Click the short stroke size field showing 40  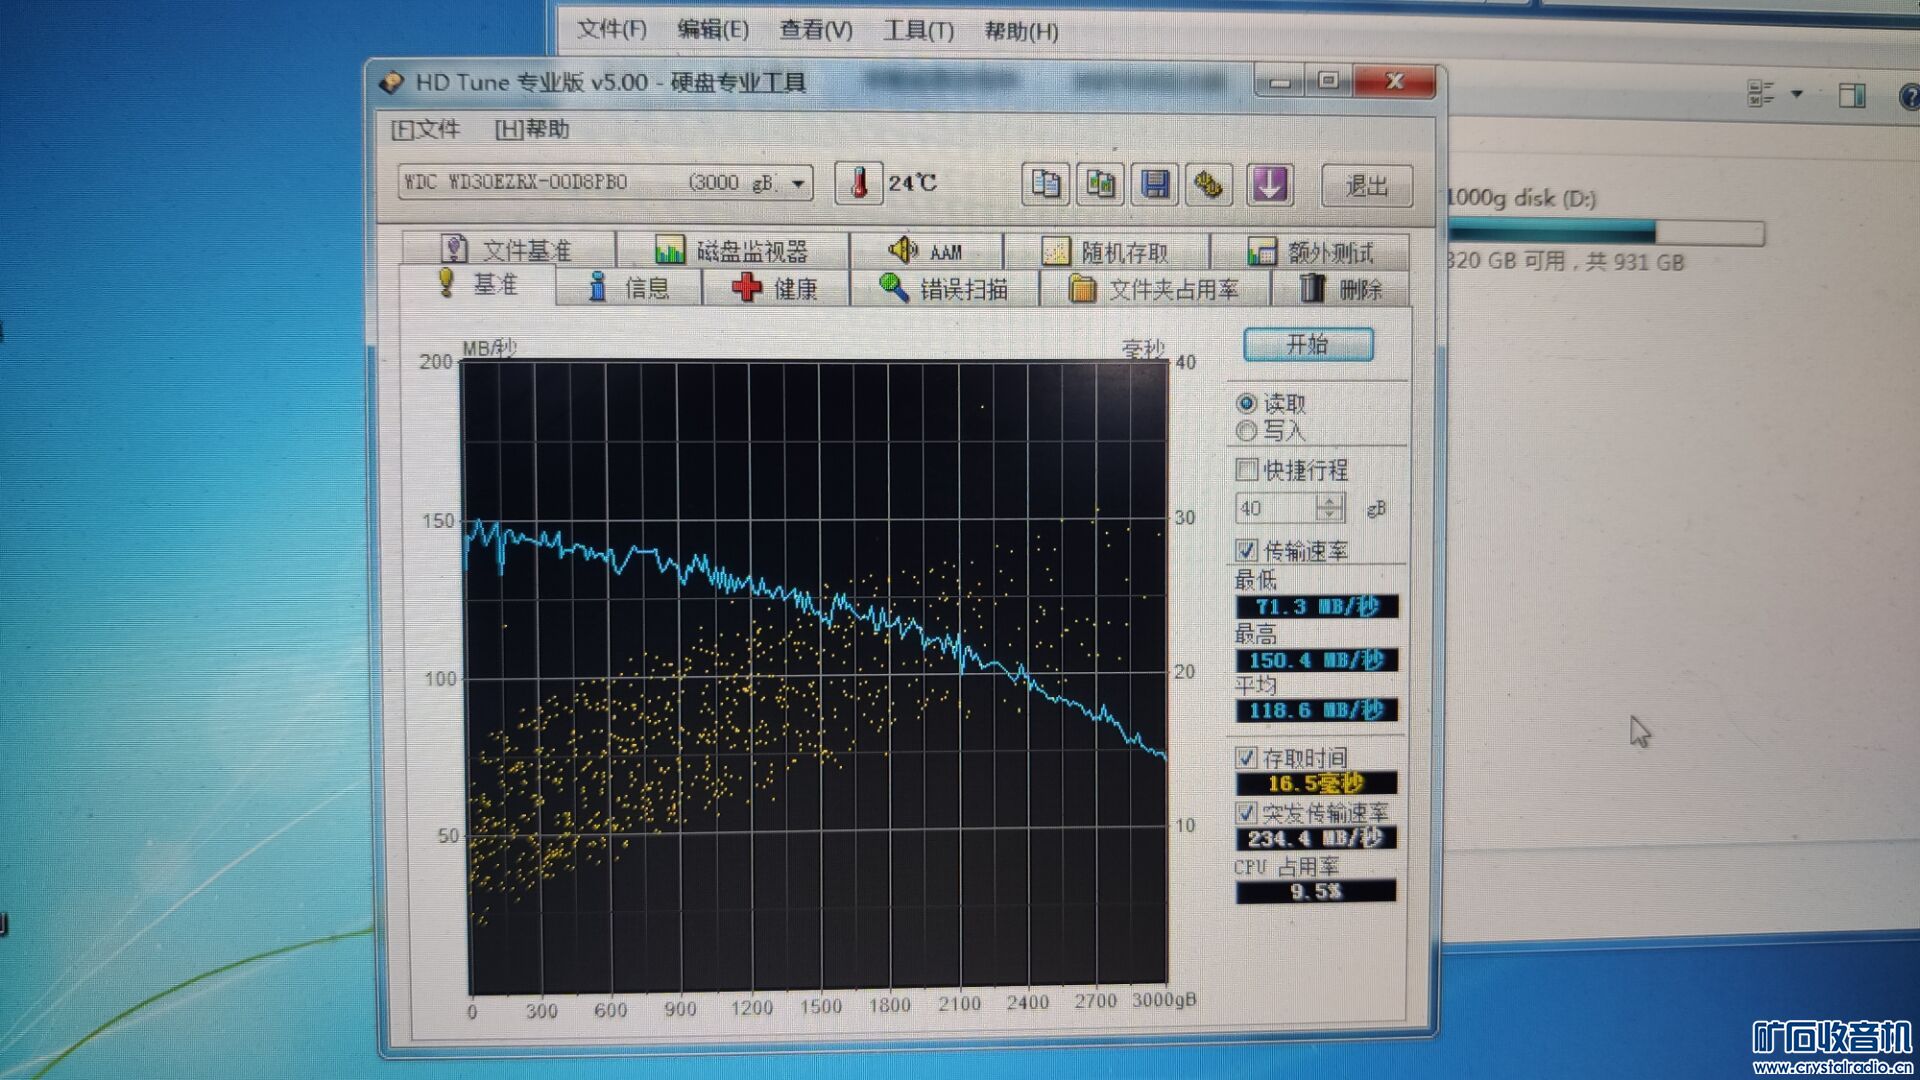coord(1275,508)
